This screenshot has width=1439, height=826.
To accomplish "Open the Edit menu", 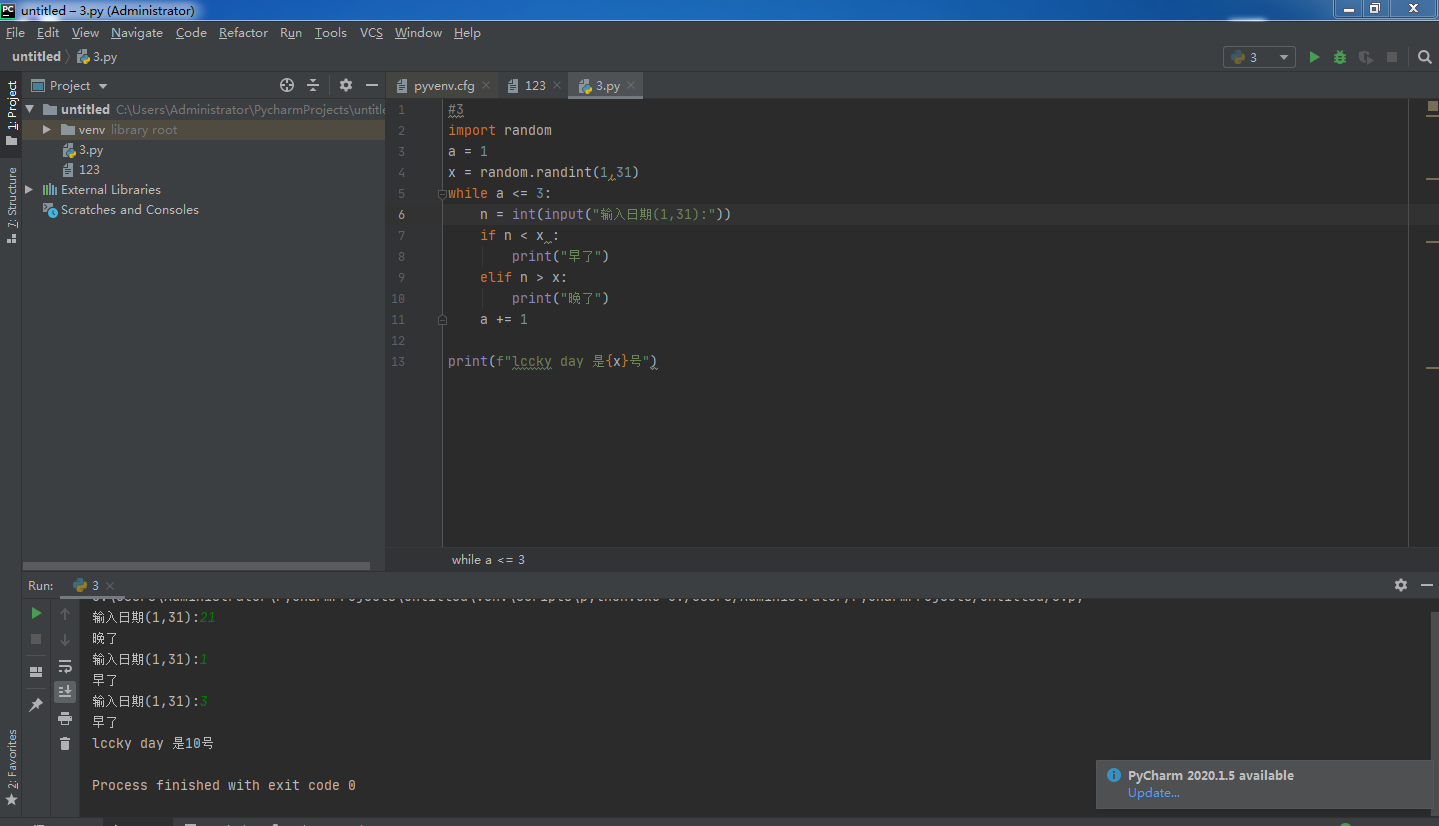I will pyautogui.click(x=48, y=33).
